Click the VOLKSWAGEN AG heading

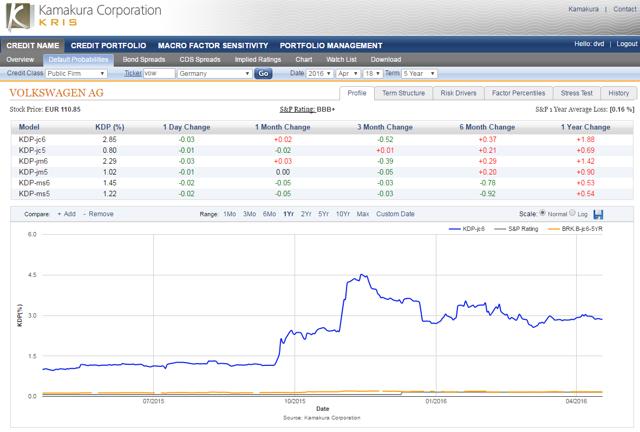coord(56,93)
